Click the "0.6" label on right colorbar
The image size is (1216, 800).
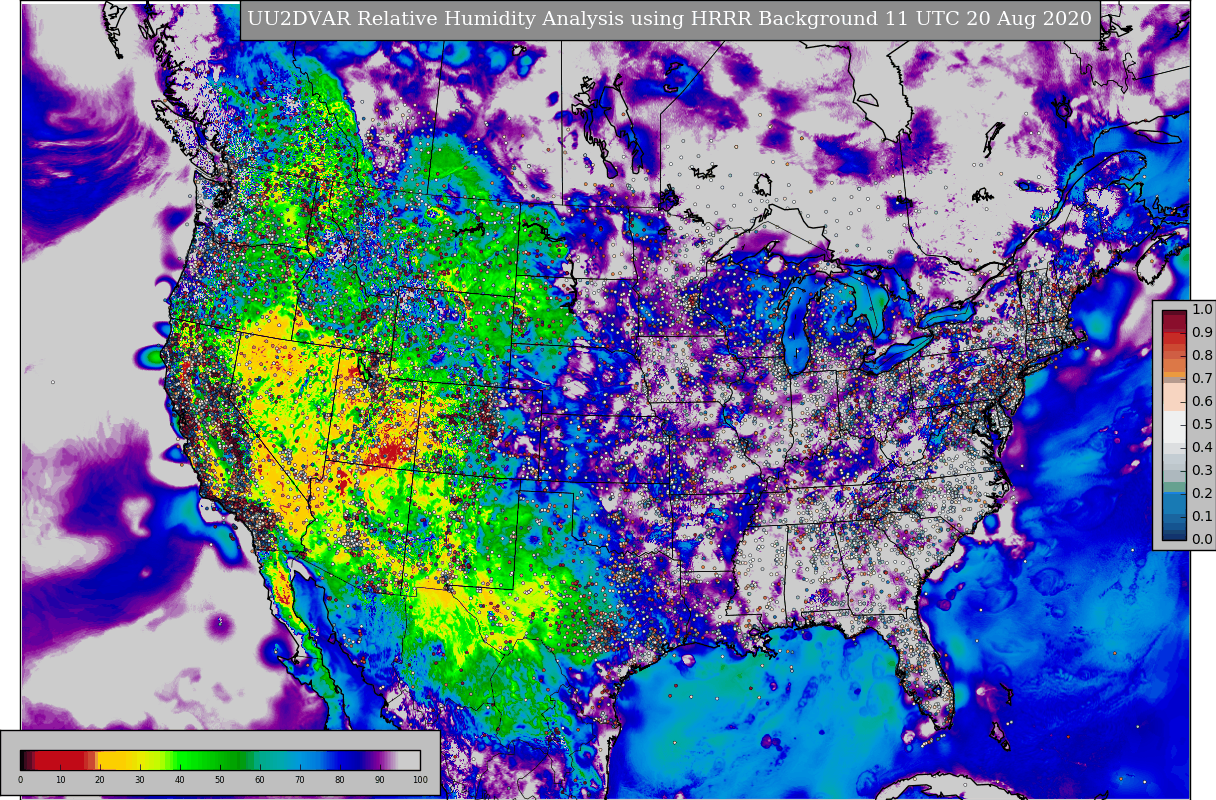tap(1202, 402)
